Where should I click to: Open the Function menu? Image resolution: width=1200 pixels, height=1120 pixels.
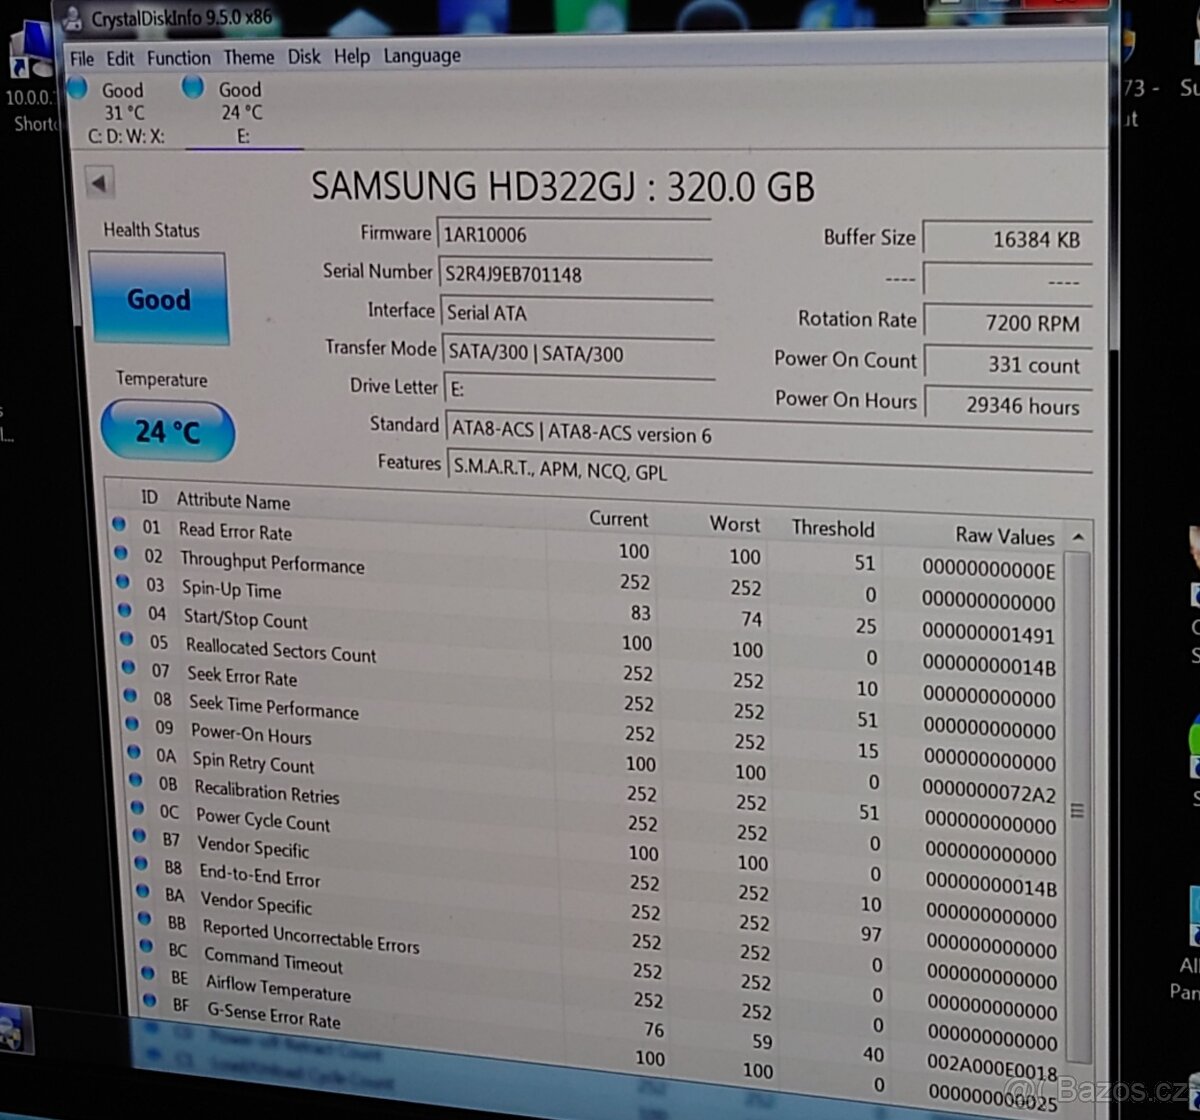coord(178,58)
